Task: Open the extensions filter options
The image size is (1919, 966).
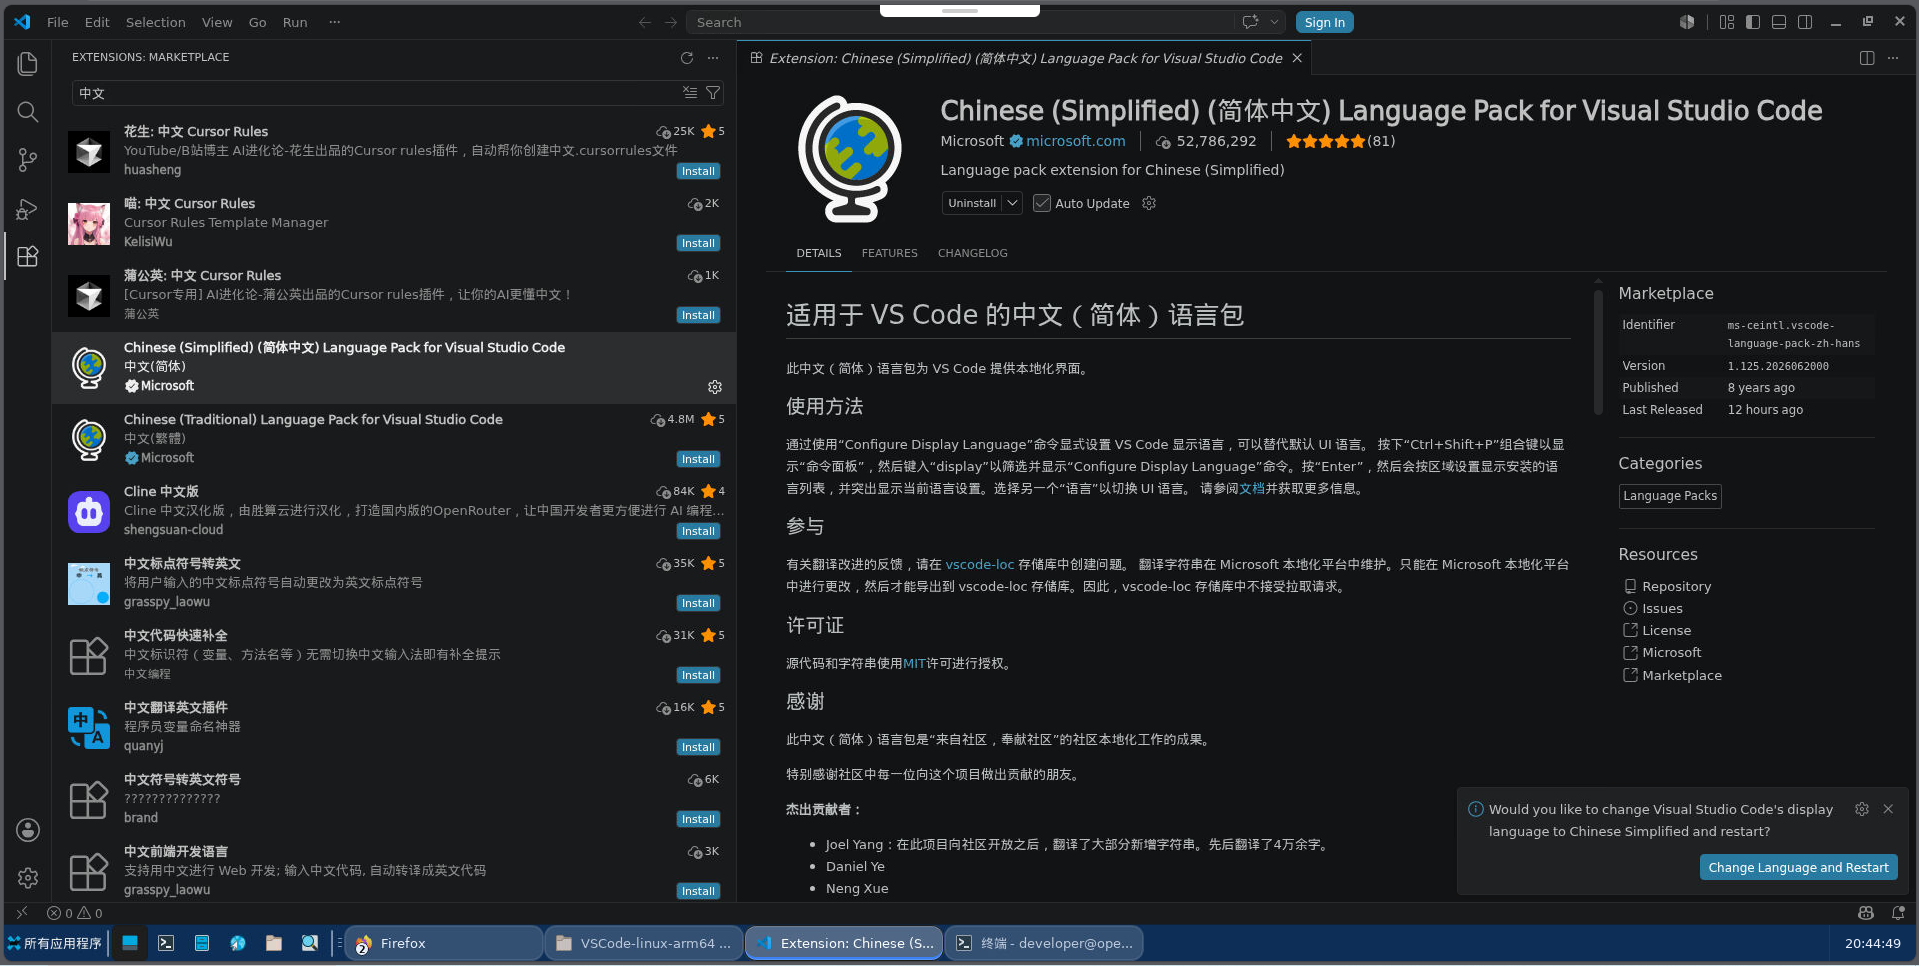Action: pyautogui.click(x=713, y=93)
